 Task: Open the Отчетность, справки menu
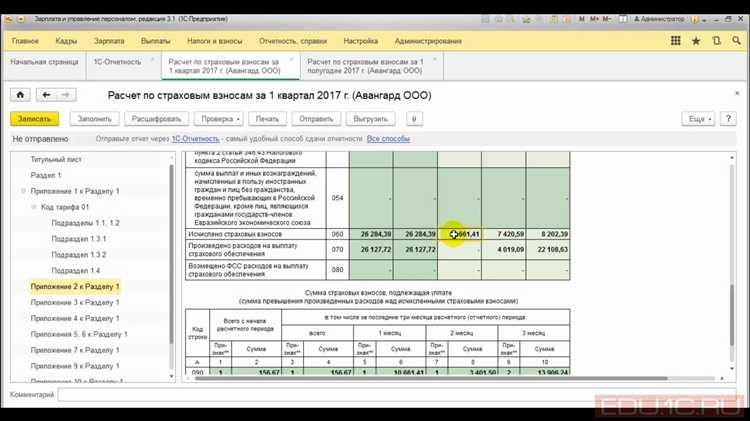pos(293,41)
